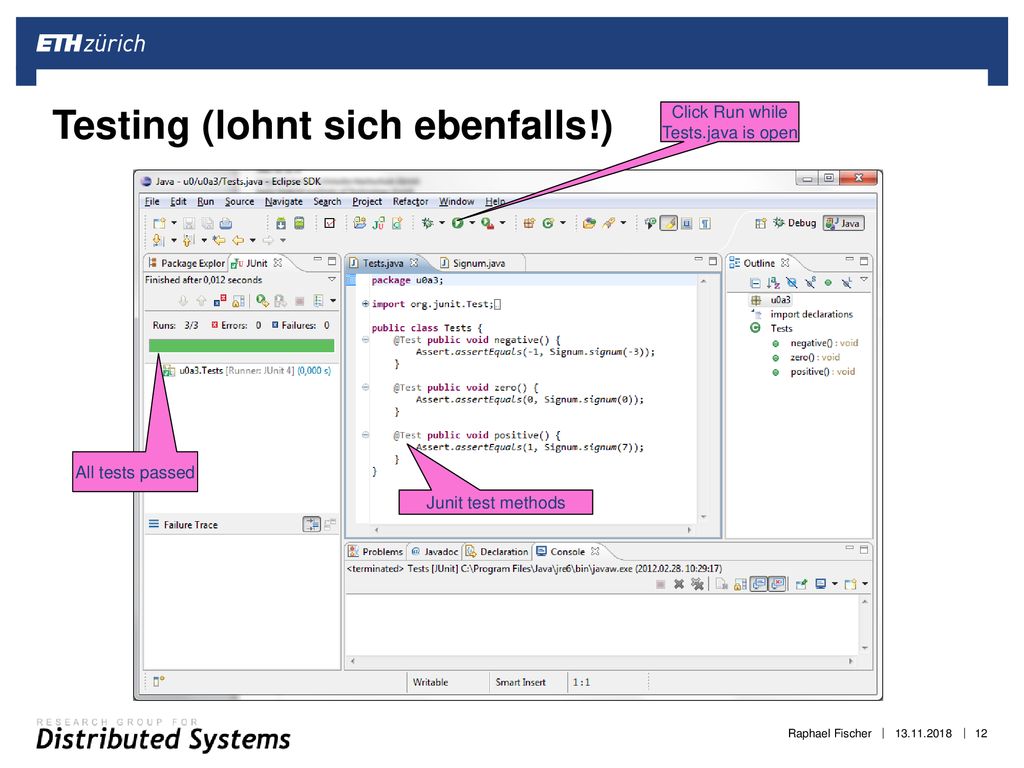Click the editor vertical scrollbar
This screenshot has width=1024, height=768.
[x=703, y=398]
